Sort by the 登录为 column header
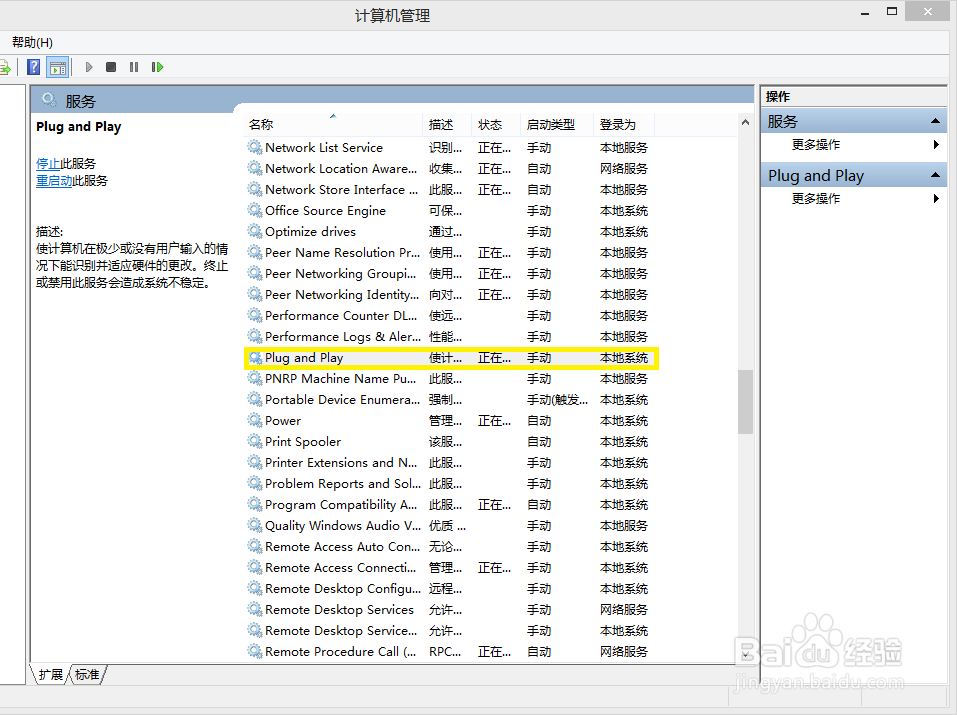957x715 pixels. tap(623, 125)
